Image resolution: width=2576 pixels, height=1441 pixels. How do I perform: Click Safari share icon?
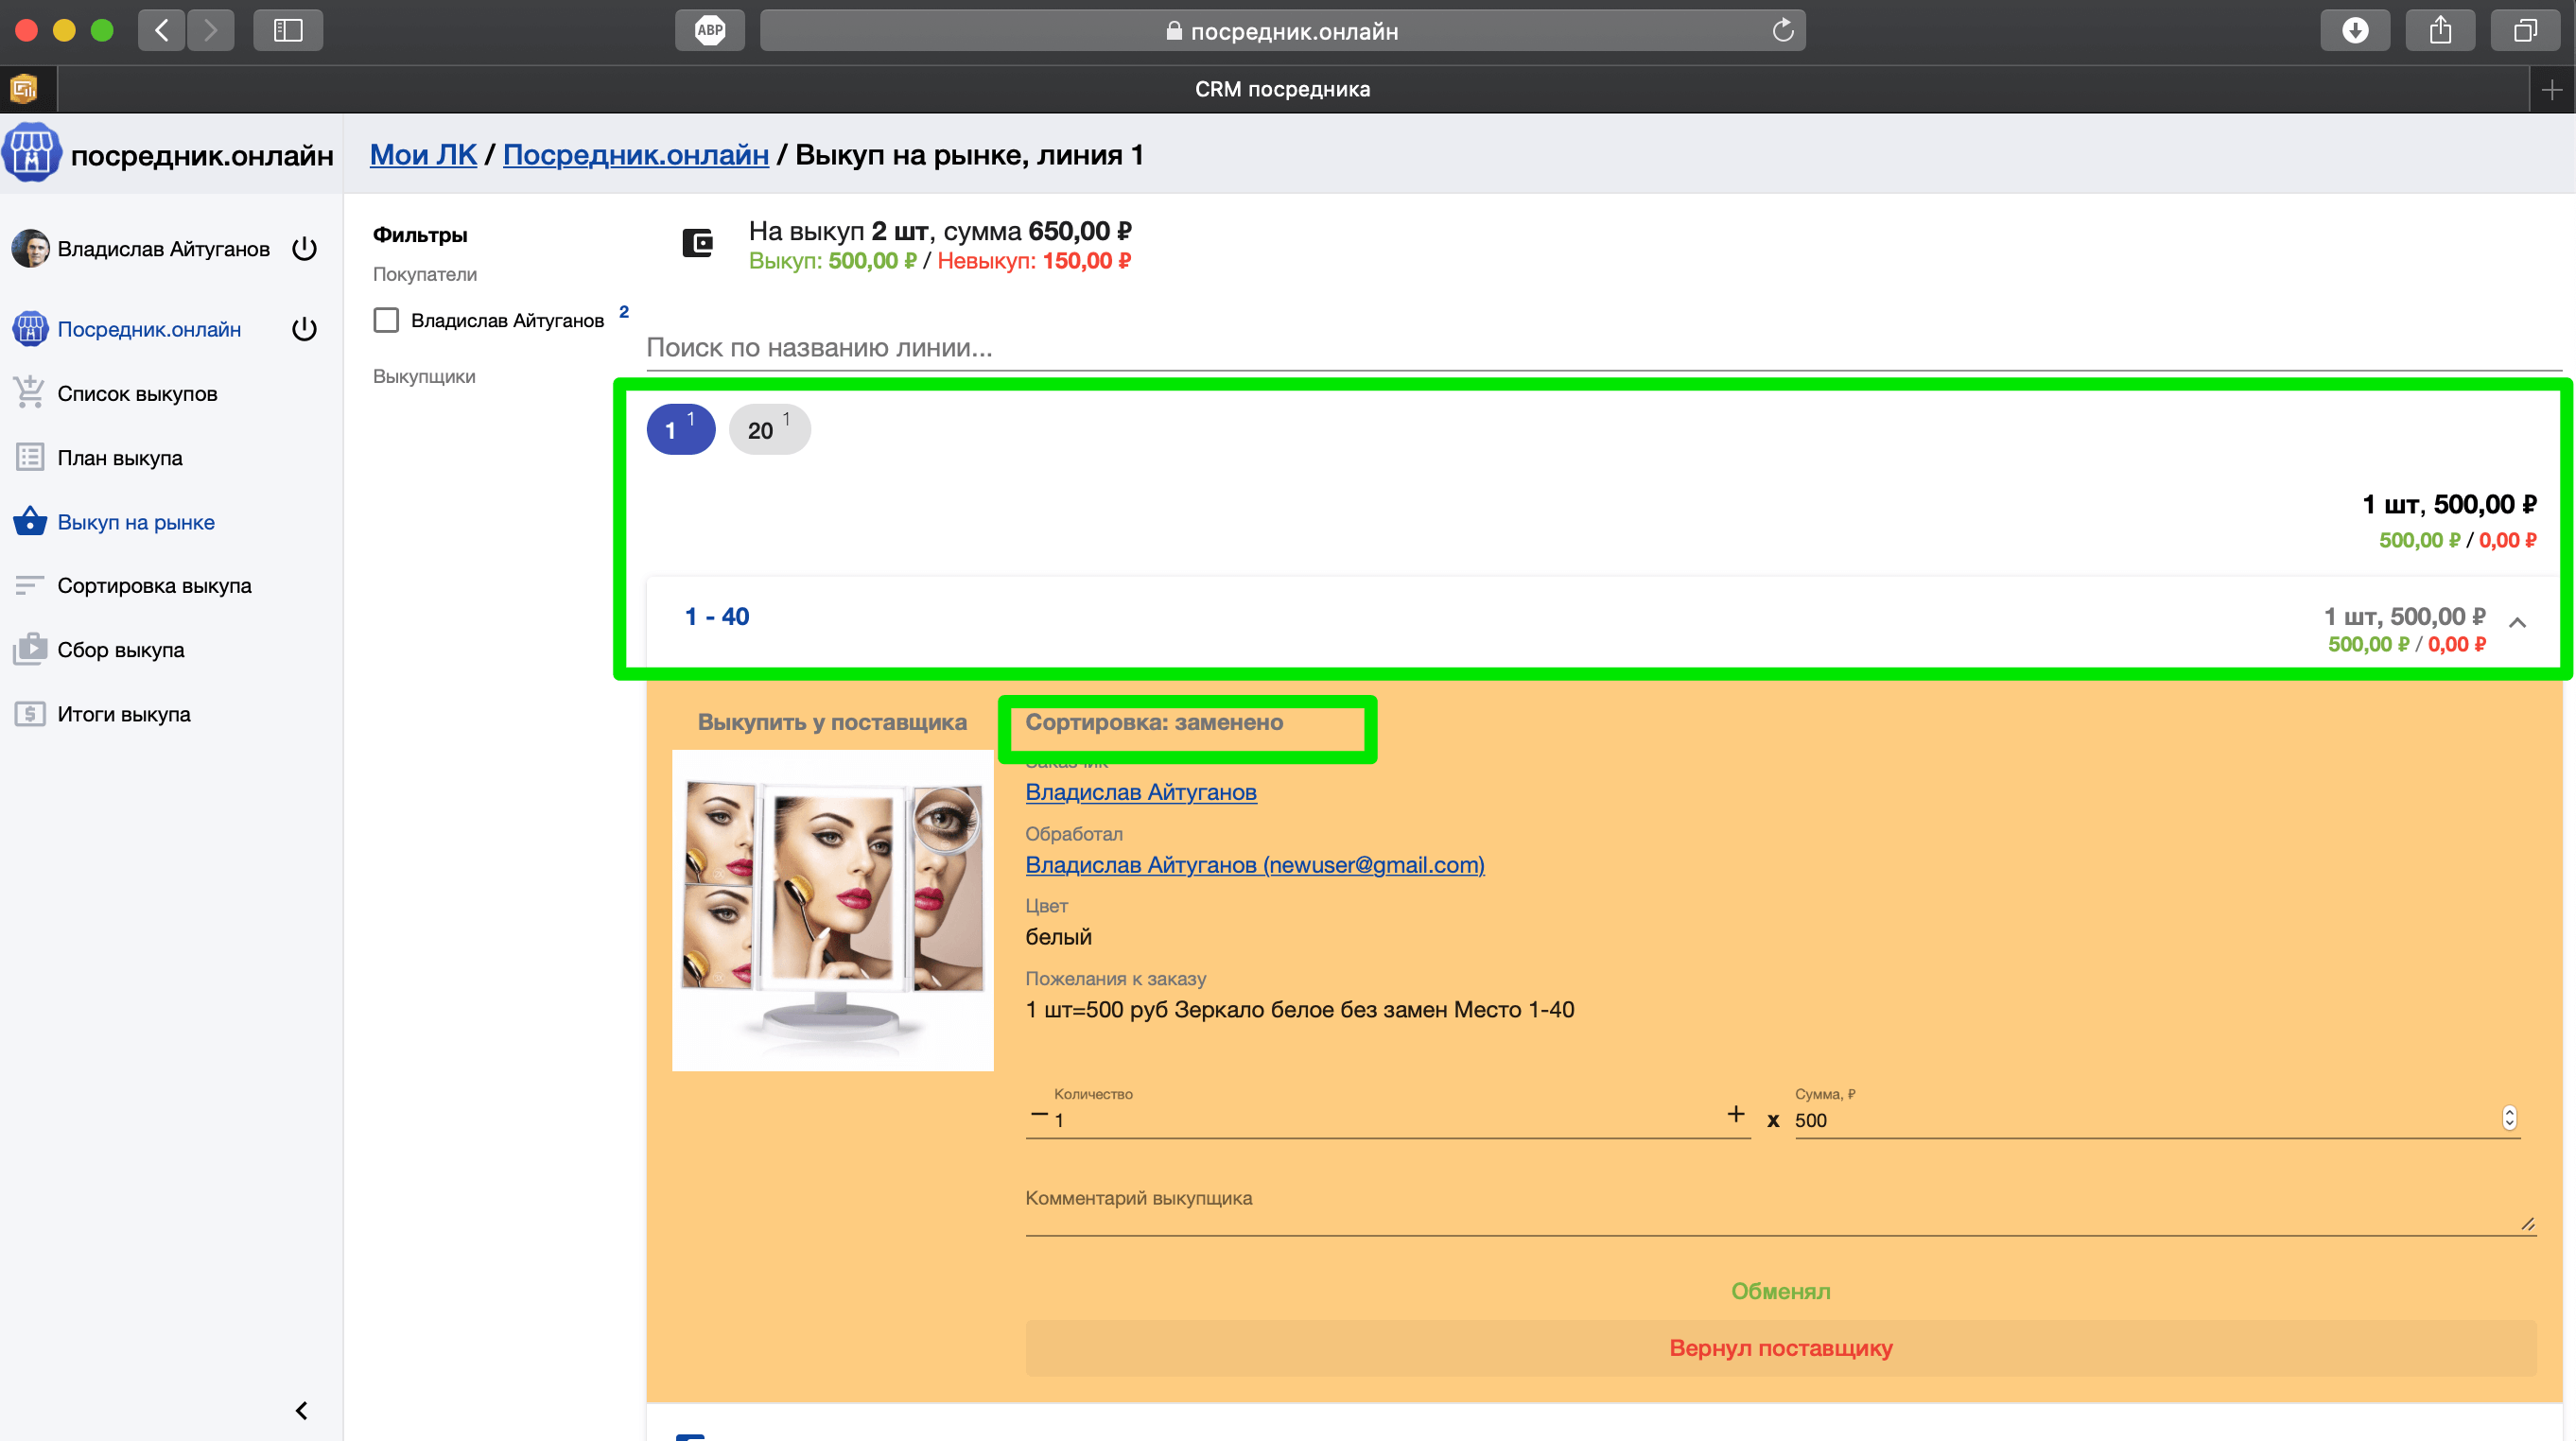pos(2440,31)
